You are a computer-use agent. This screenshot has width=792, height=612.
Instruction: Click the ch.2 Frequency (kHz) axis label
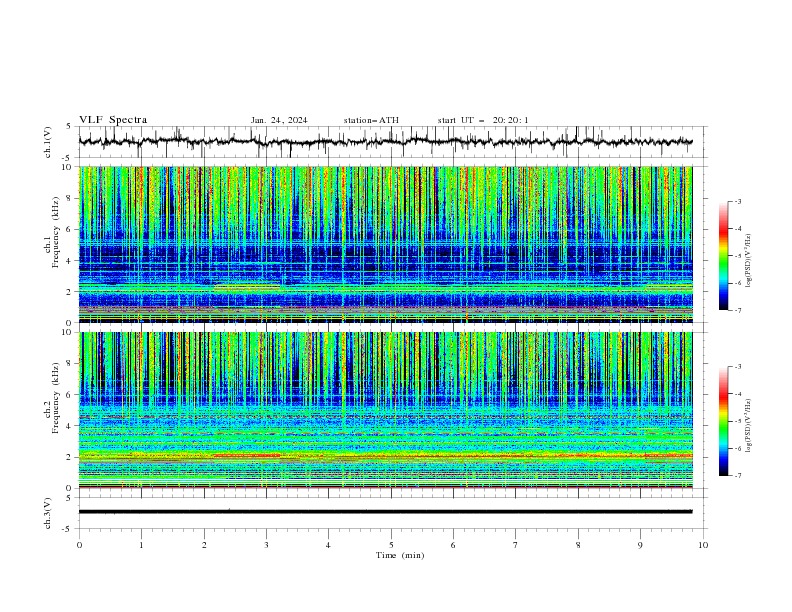point(52,398)
